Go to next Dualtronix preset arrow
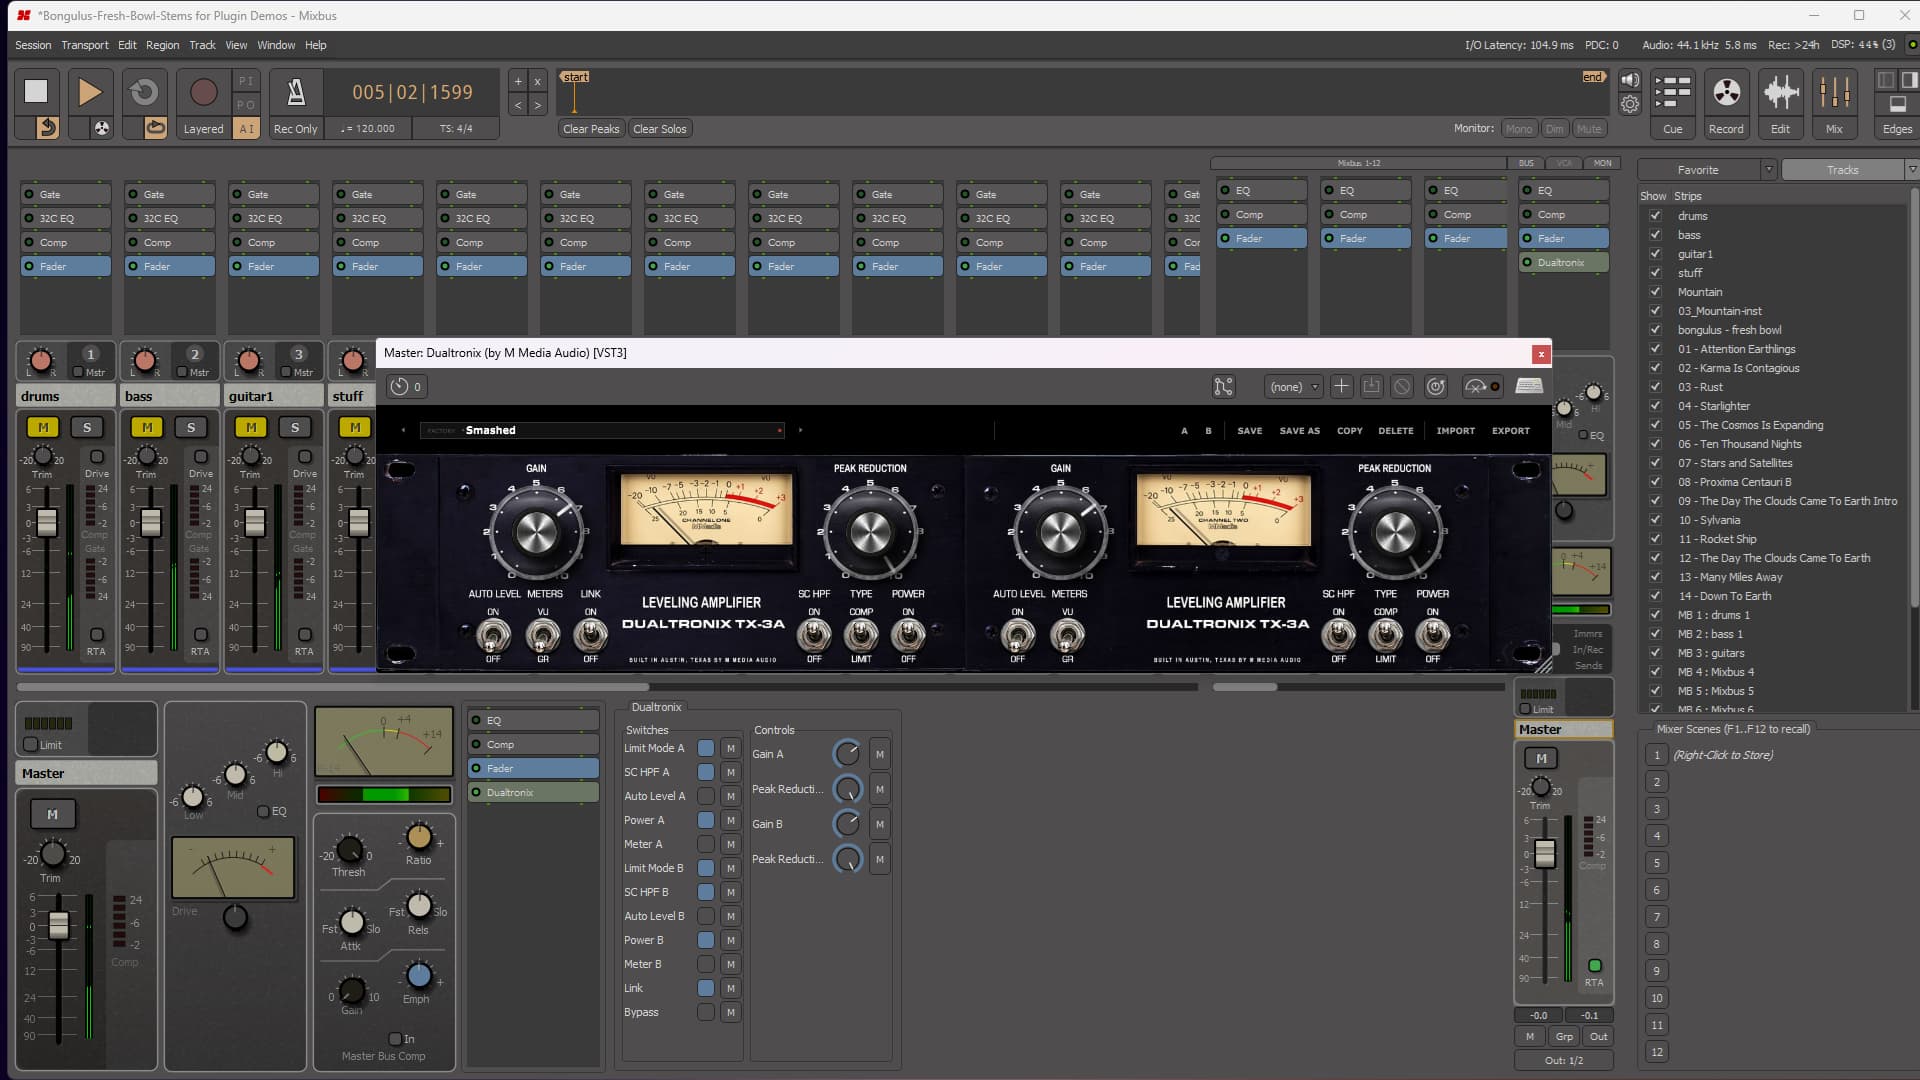The height and width of the screenshot is (1080, 1920). pyautogui.click(x=800, y=431)
